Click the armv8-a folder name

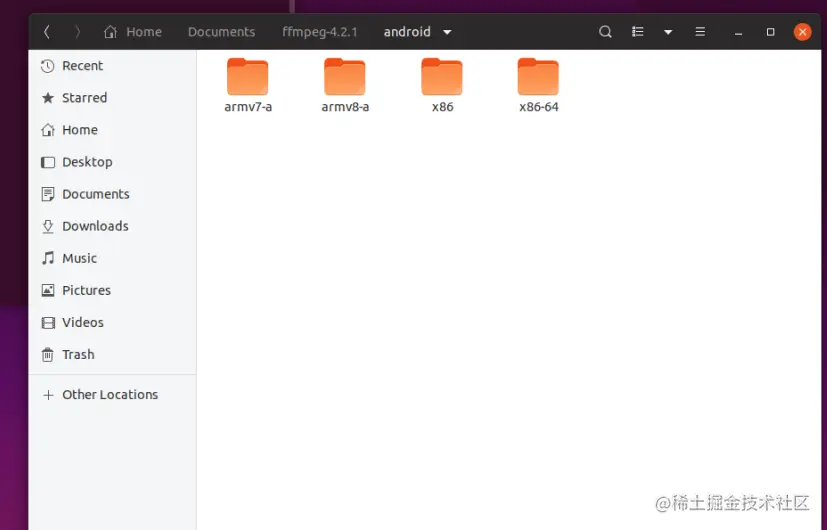(x=345, y=107)
